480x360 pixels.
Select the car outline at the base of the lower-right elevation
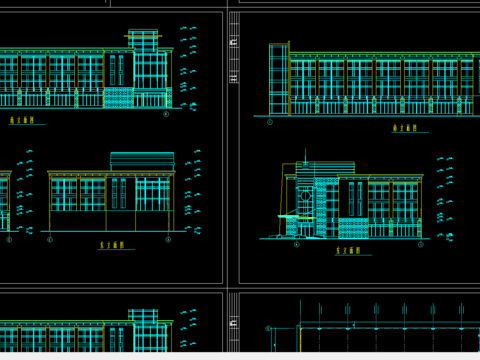point(275,236)
